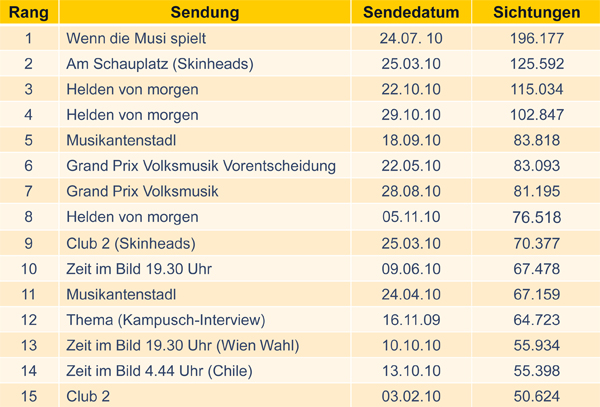Click the date 03.02.10
This screenshot has width=600, height=407.
(x=411, y=396)
